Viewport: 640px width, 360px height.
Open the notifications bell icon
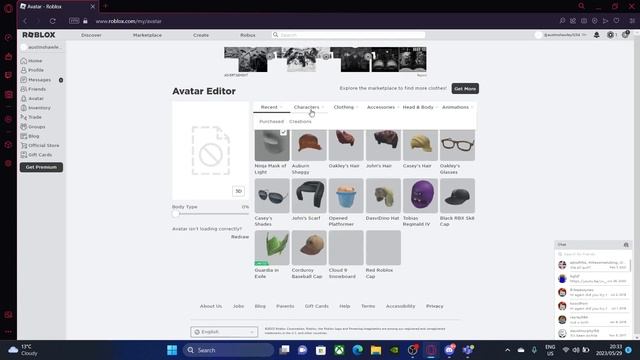(596, 35)
